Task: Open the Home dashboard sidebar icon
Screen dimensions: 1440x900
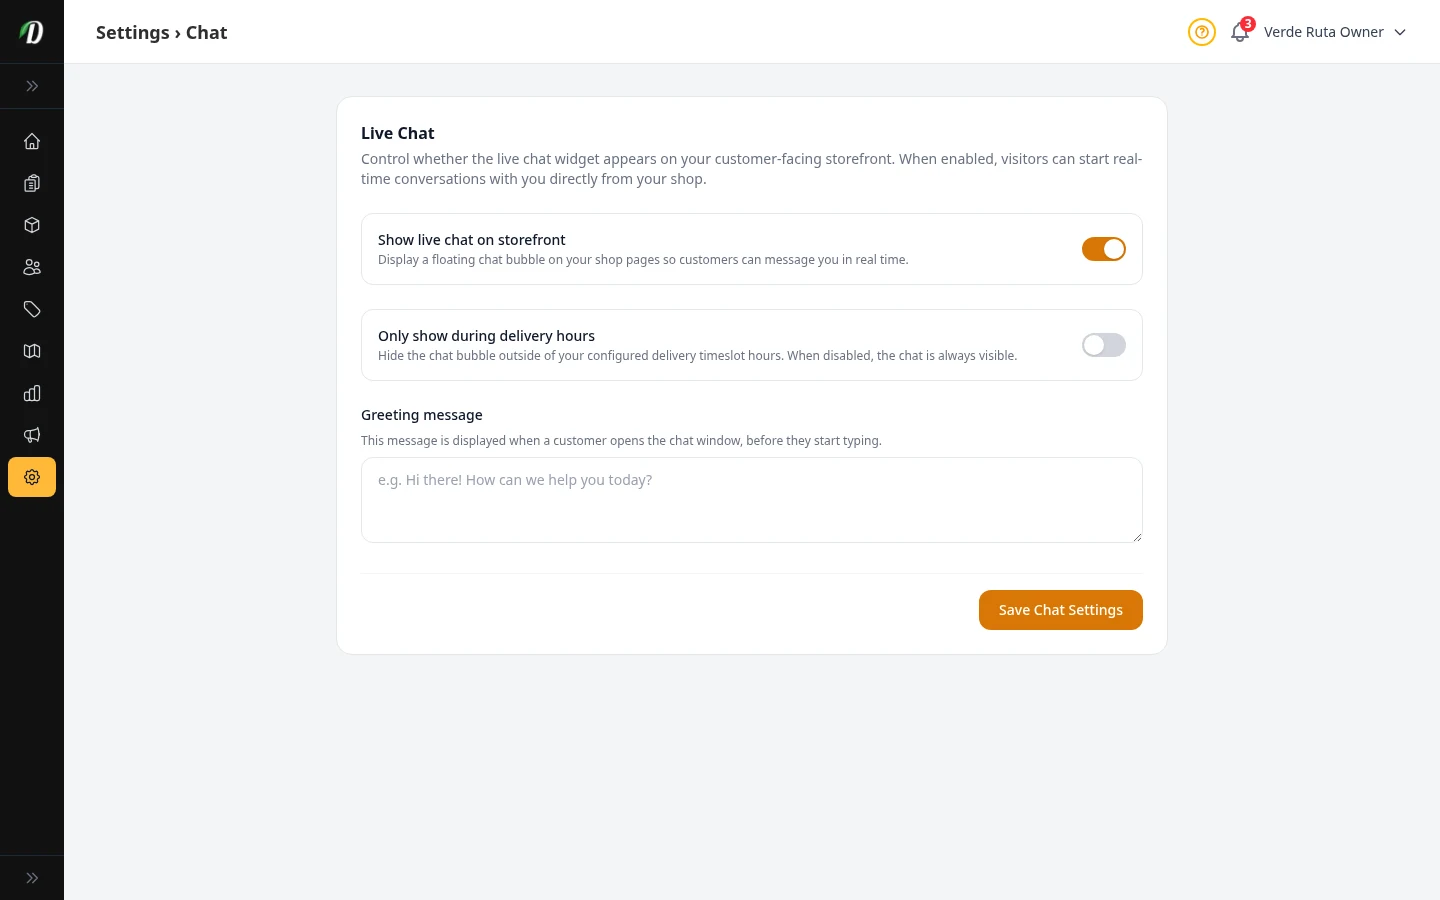Action: pyautogui.click(x=32, y=141)
